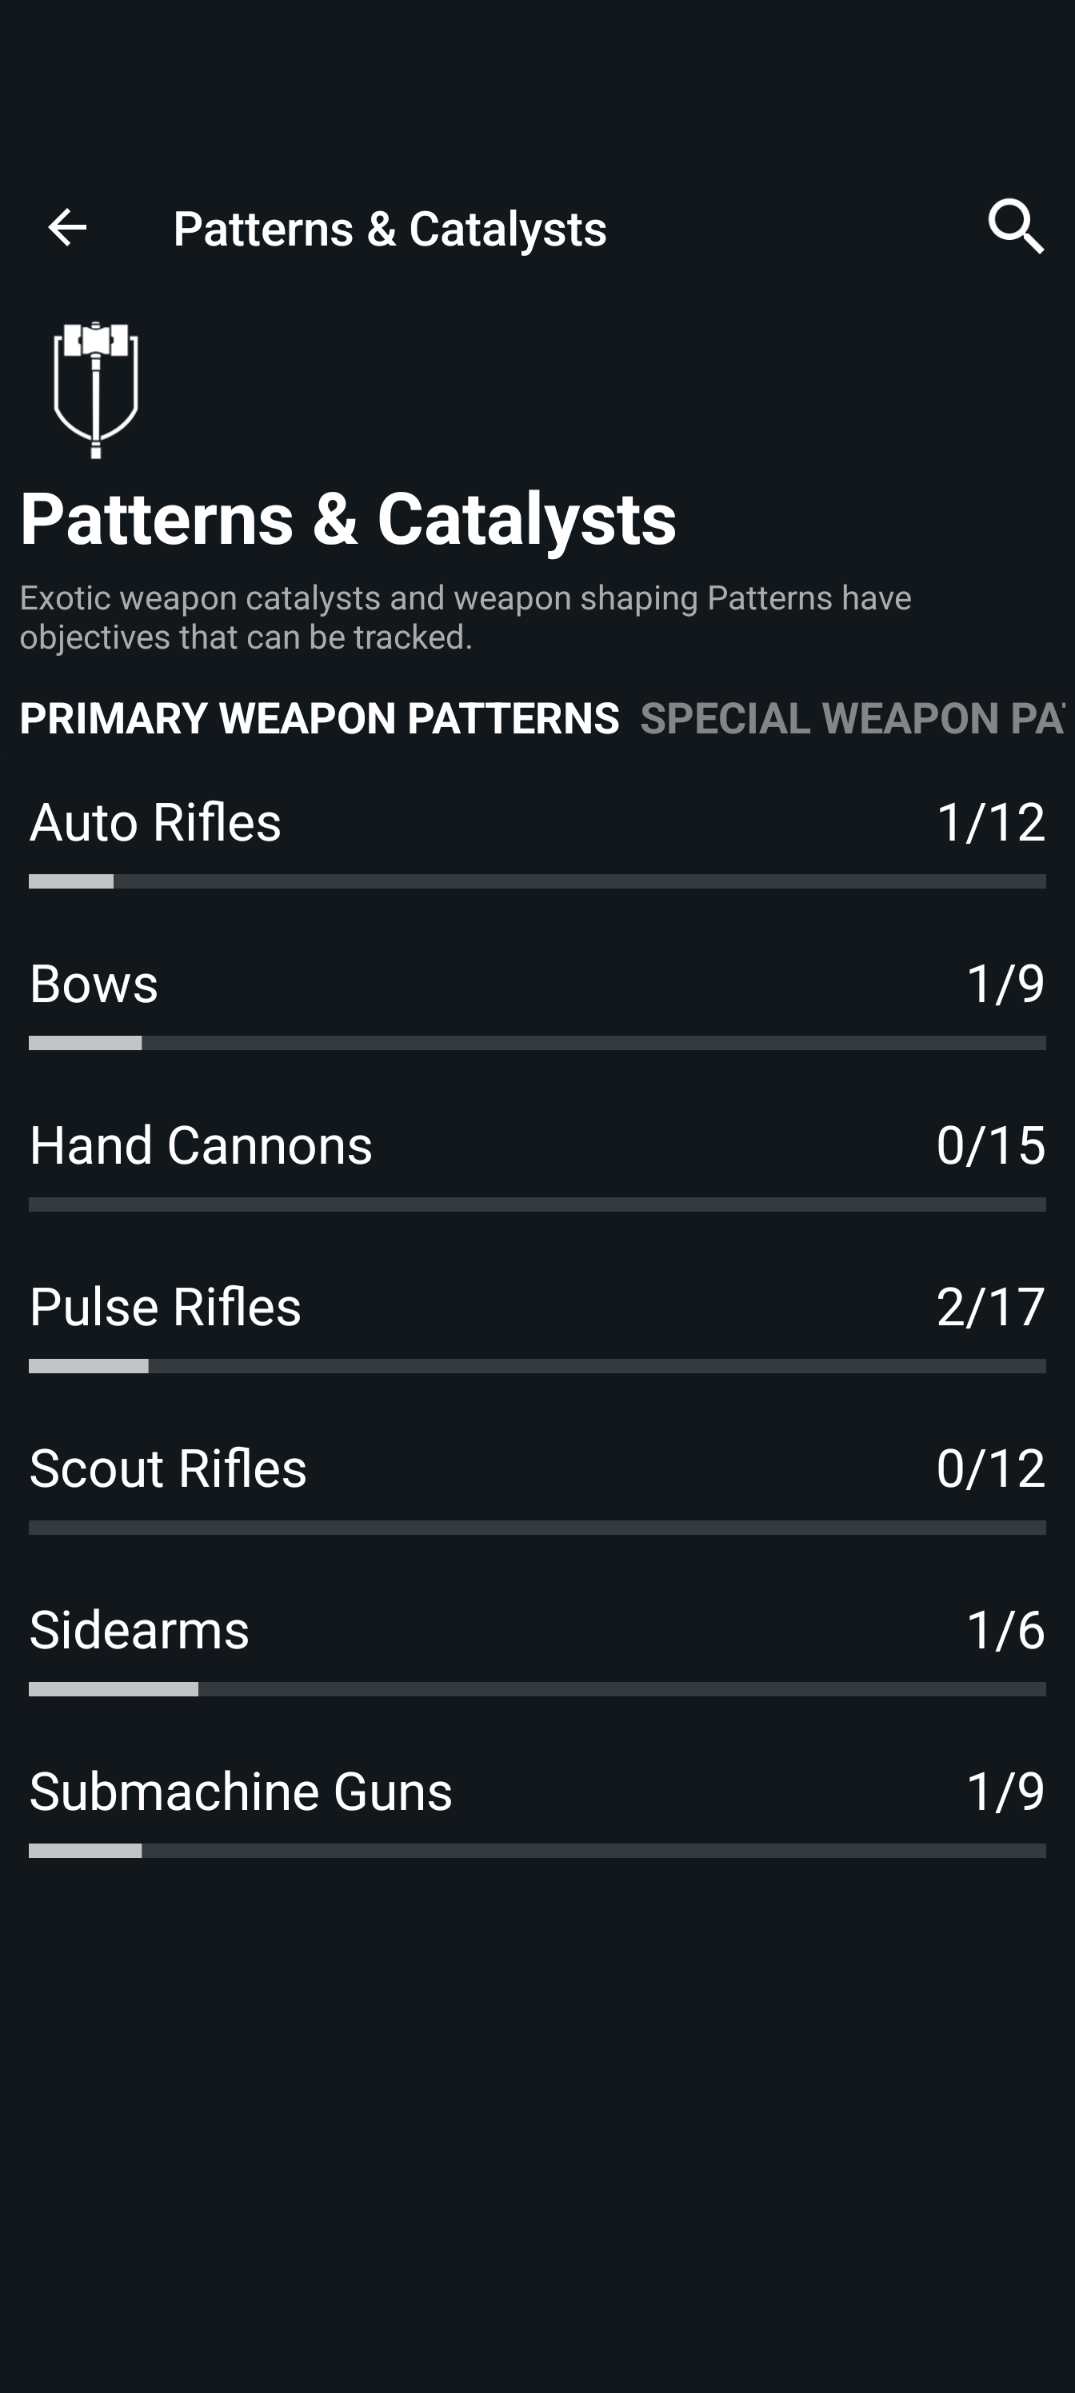Click the Sidearms progress bar

537,1689
